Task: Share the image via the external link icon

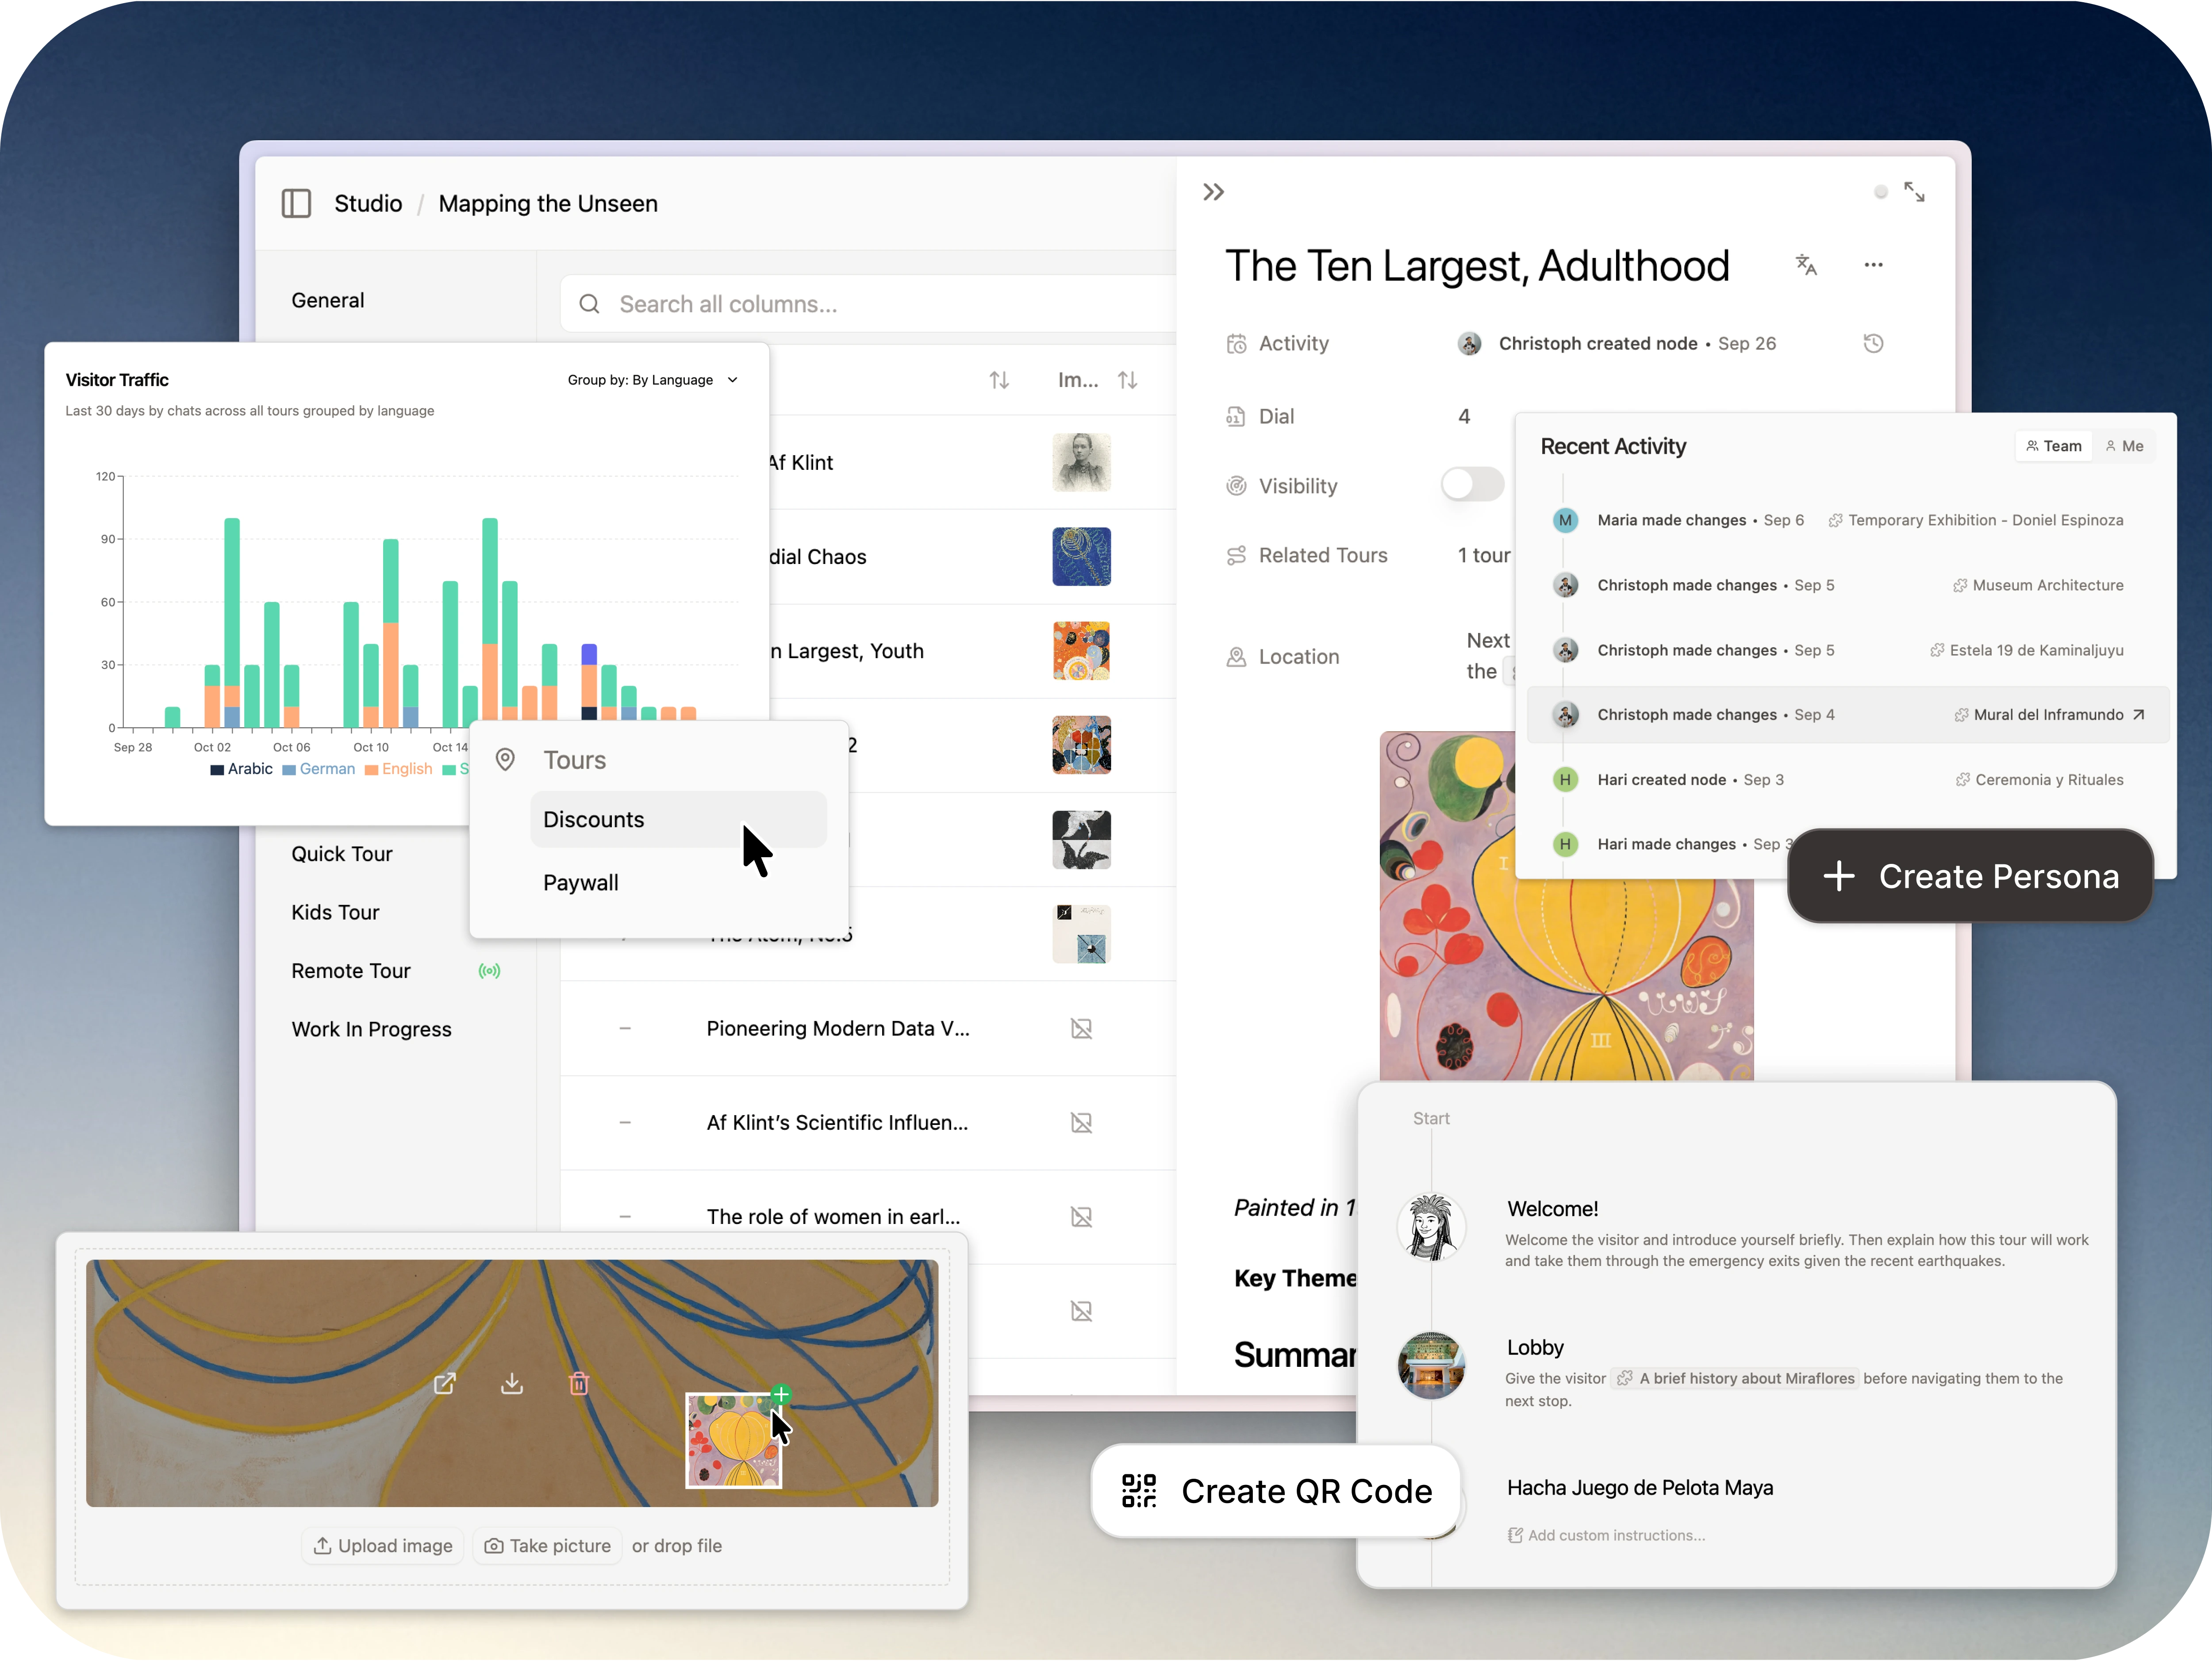Action: point(445,1383)
